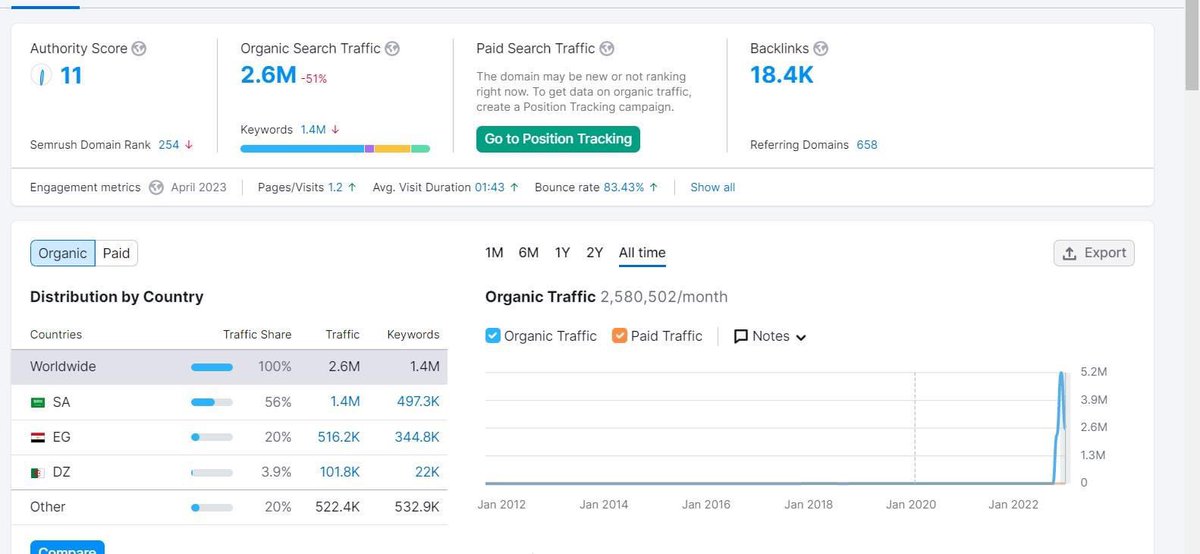The width and height of the screenshot is (1200, 554).
Task: Click the Avg. Visit Duration 01:43 value
Action: (489, 187)
